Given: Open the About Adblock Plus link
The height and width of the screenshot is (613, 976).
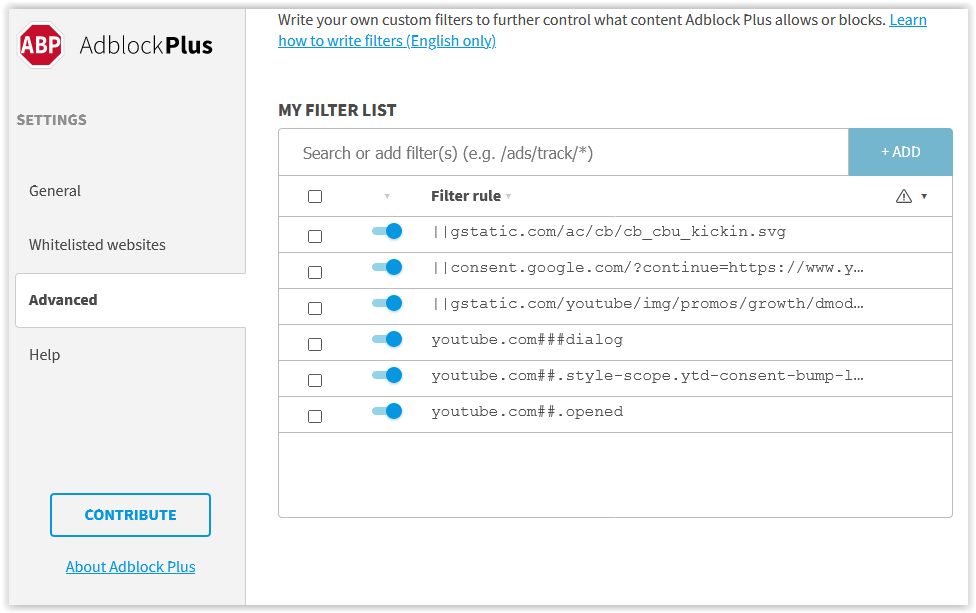Looking at the screenshot, I should [x=130, y=567].
